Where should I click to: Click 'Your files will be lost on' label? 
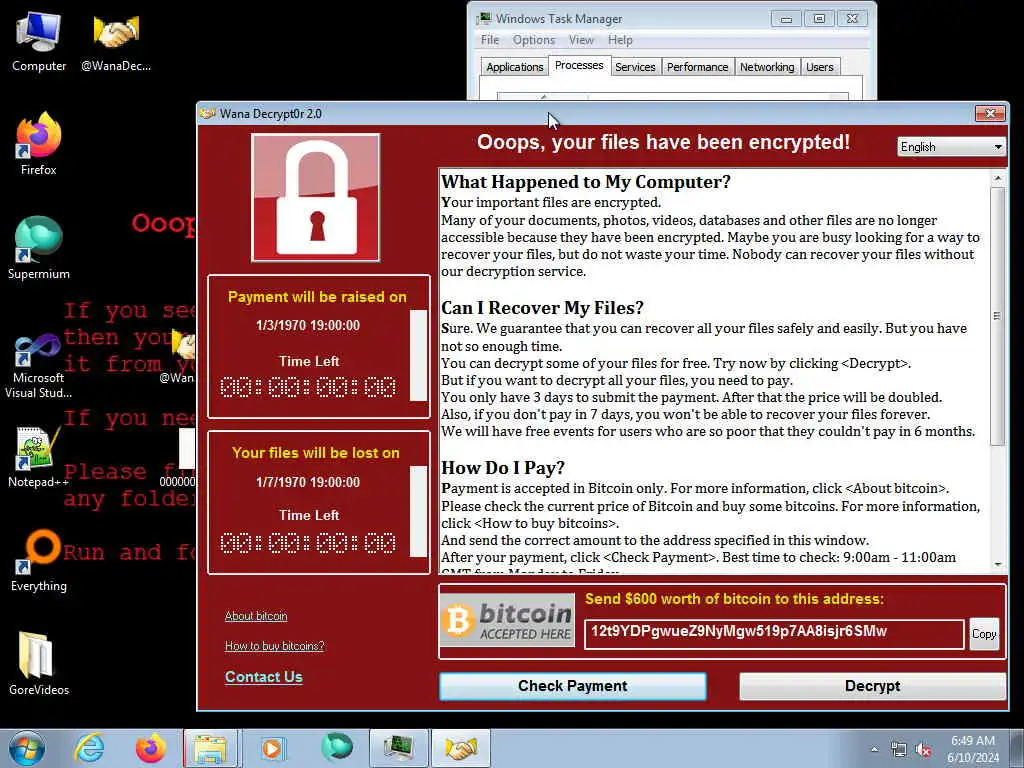[315, 453]
